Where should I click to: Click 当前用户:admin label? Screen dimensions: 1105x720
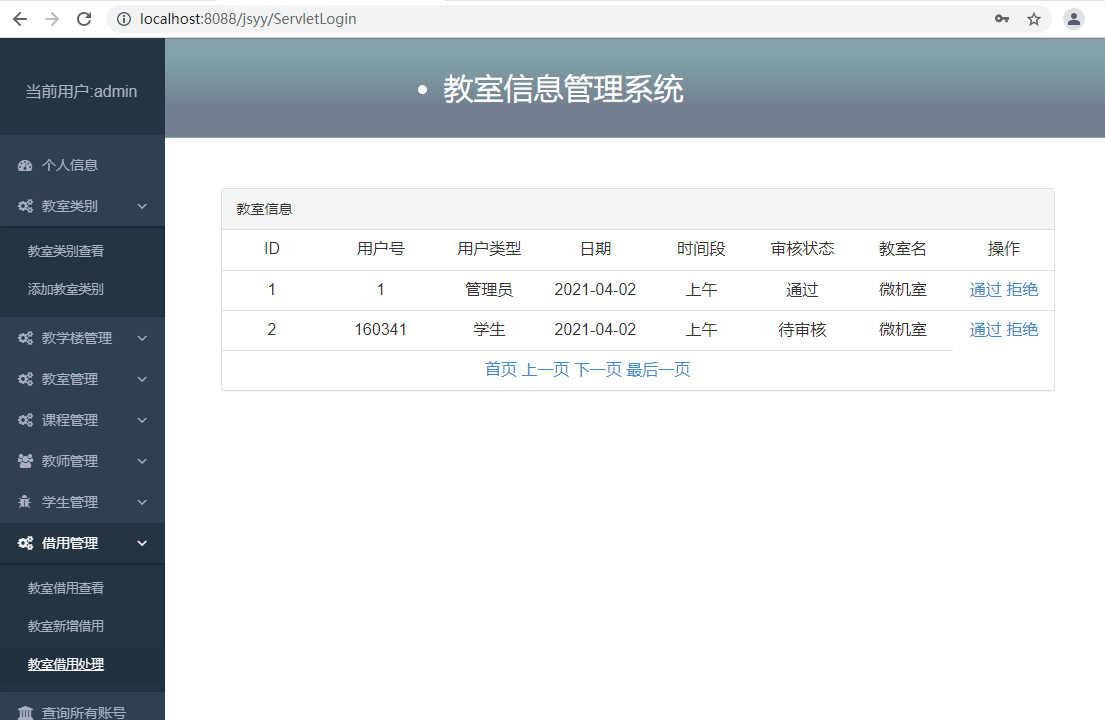click(x=82, y=92)
